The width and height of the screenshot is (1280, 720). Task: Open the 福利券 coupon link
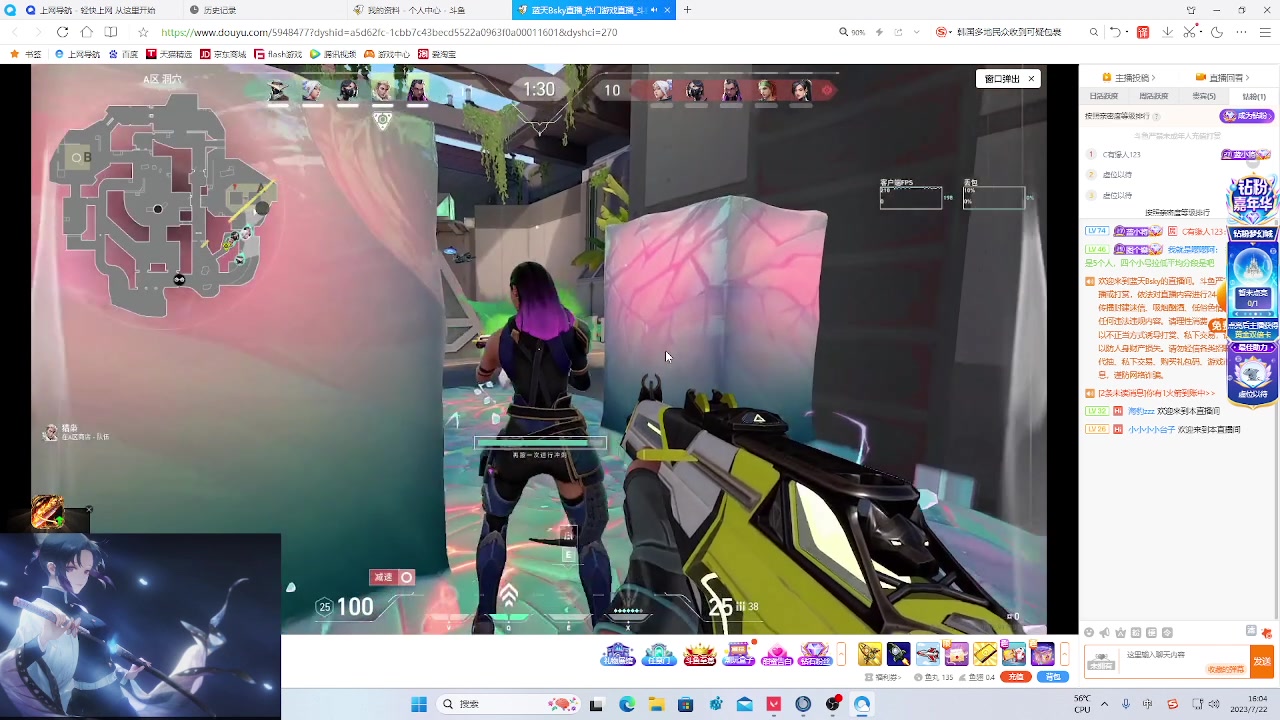[883, 677]
